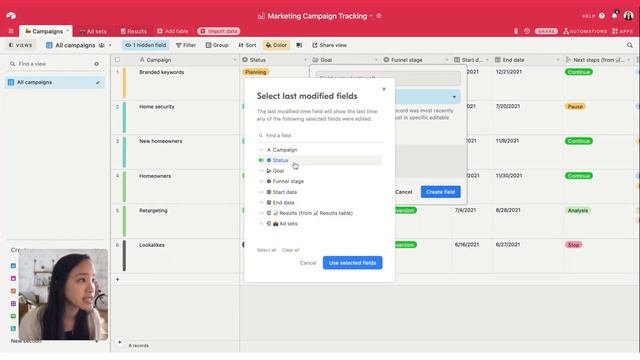
Task: Open the Next steps column dropdown arrow
Action: 629,60
